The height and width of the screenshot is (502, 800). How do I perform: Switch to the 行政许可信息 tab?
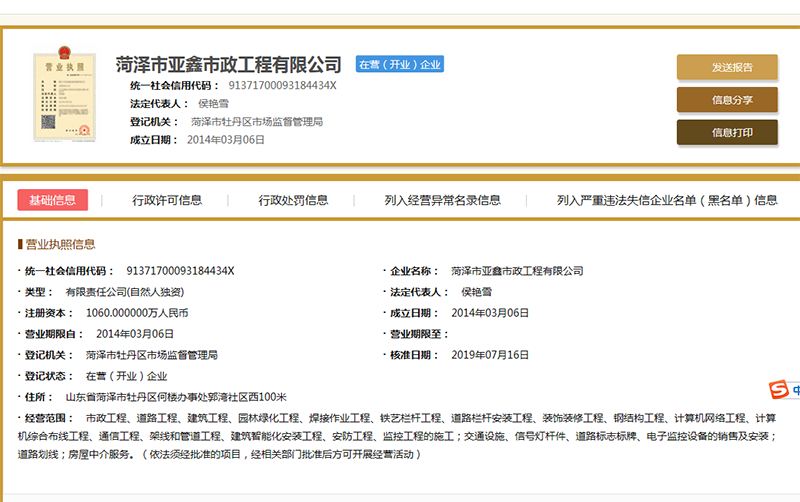167,200
